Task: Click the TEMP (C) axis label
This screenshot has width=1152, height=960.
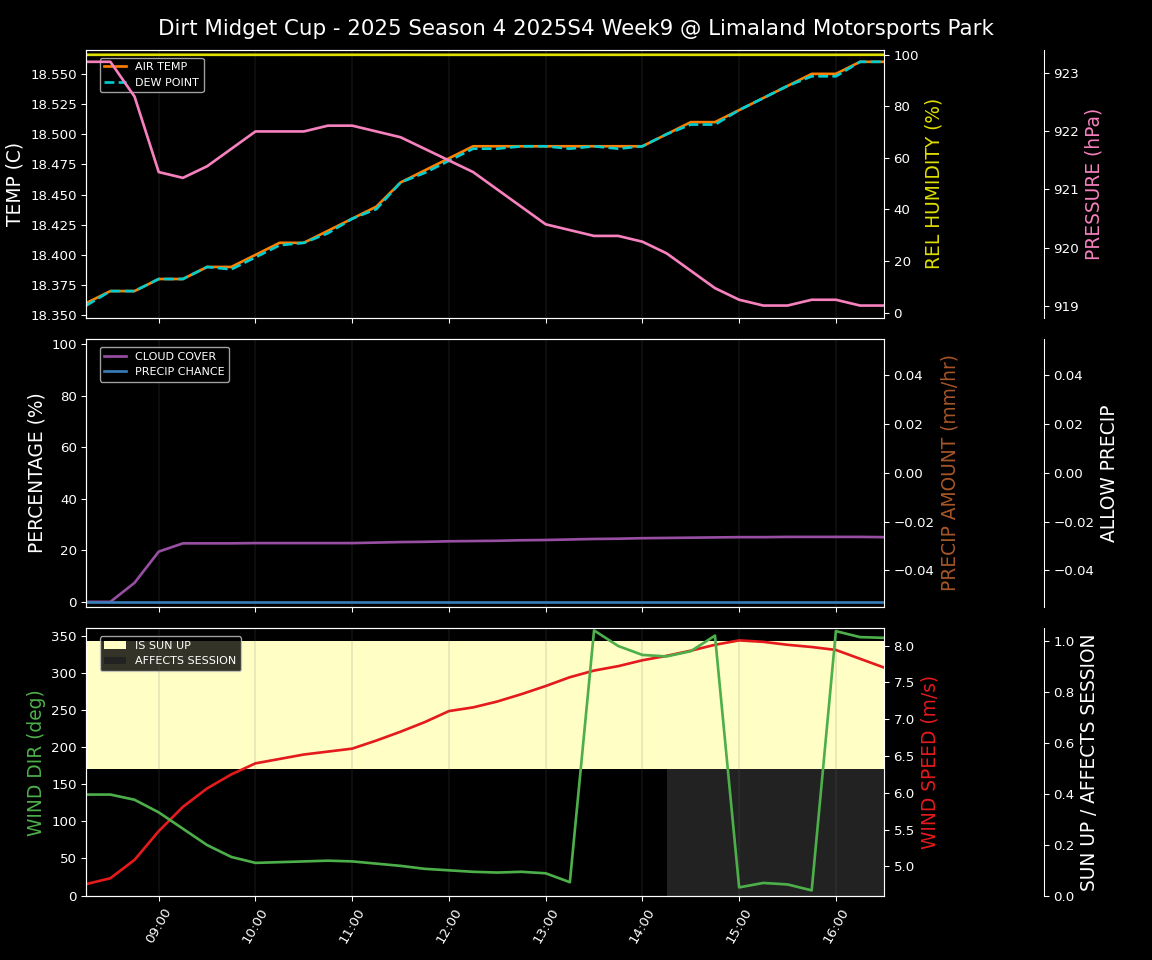Action: (15, 184)
